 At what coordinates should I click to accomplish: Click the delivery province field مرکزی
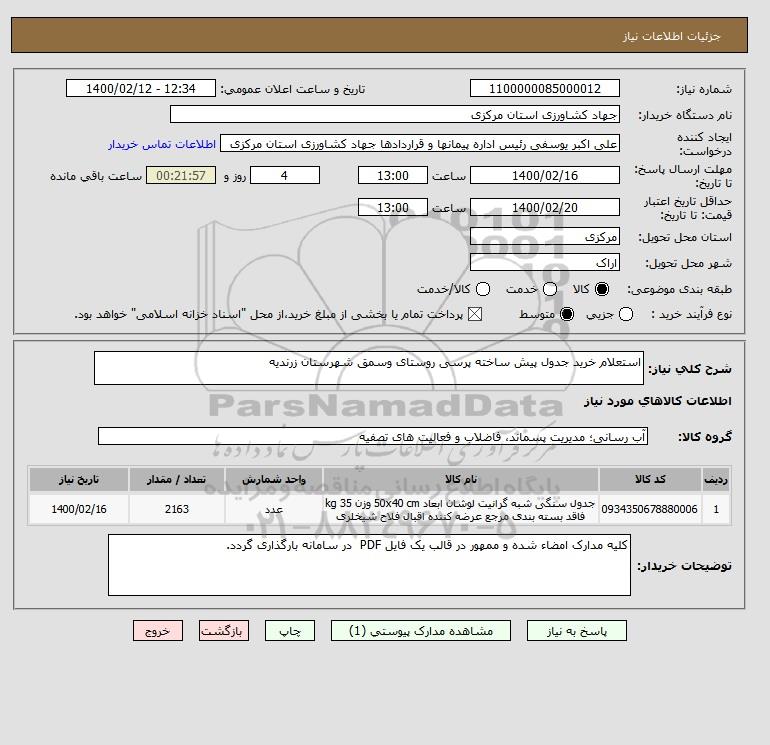[545, 237]
